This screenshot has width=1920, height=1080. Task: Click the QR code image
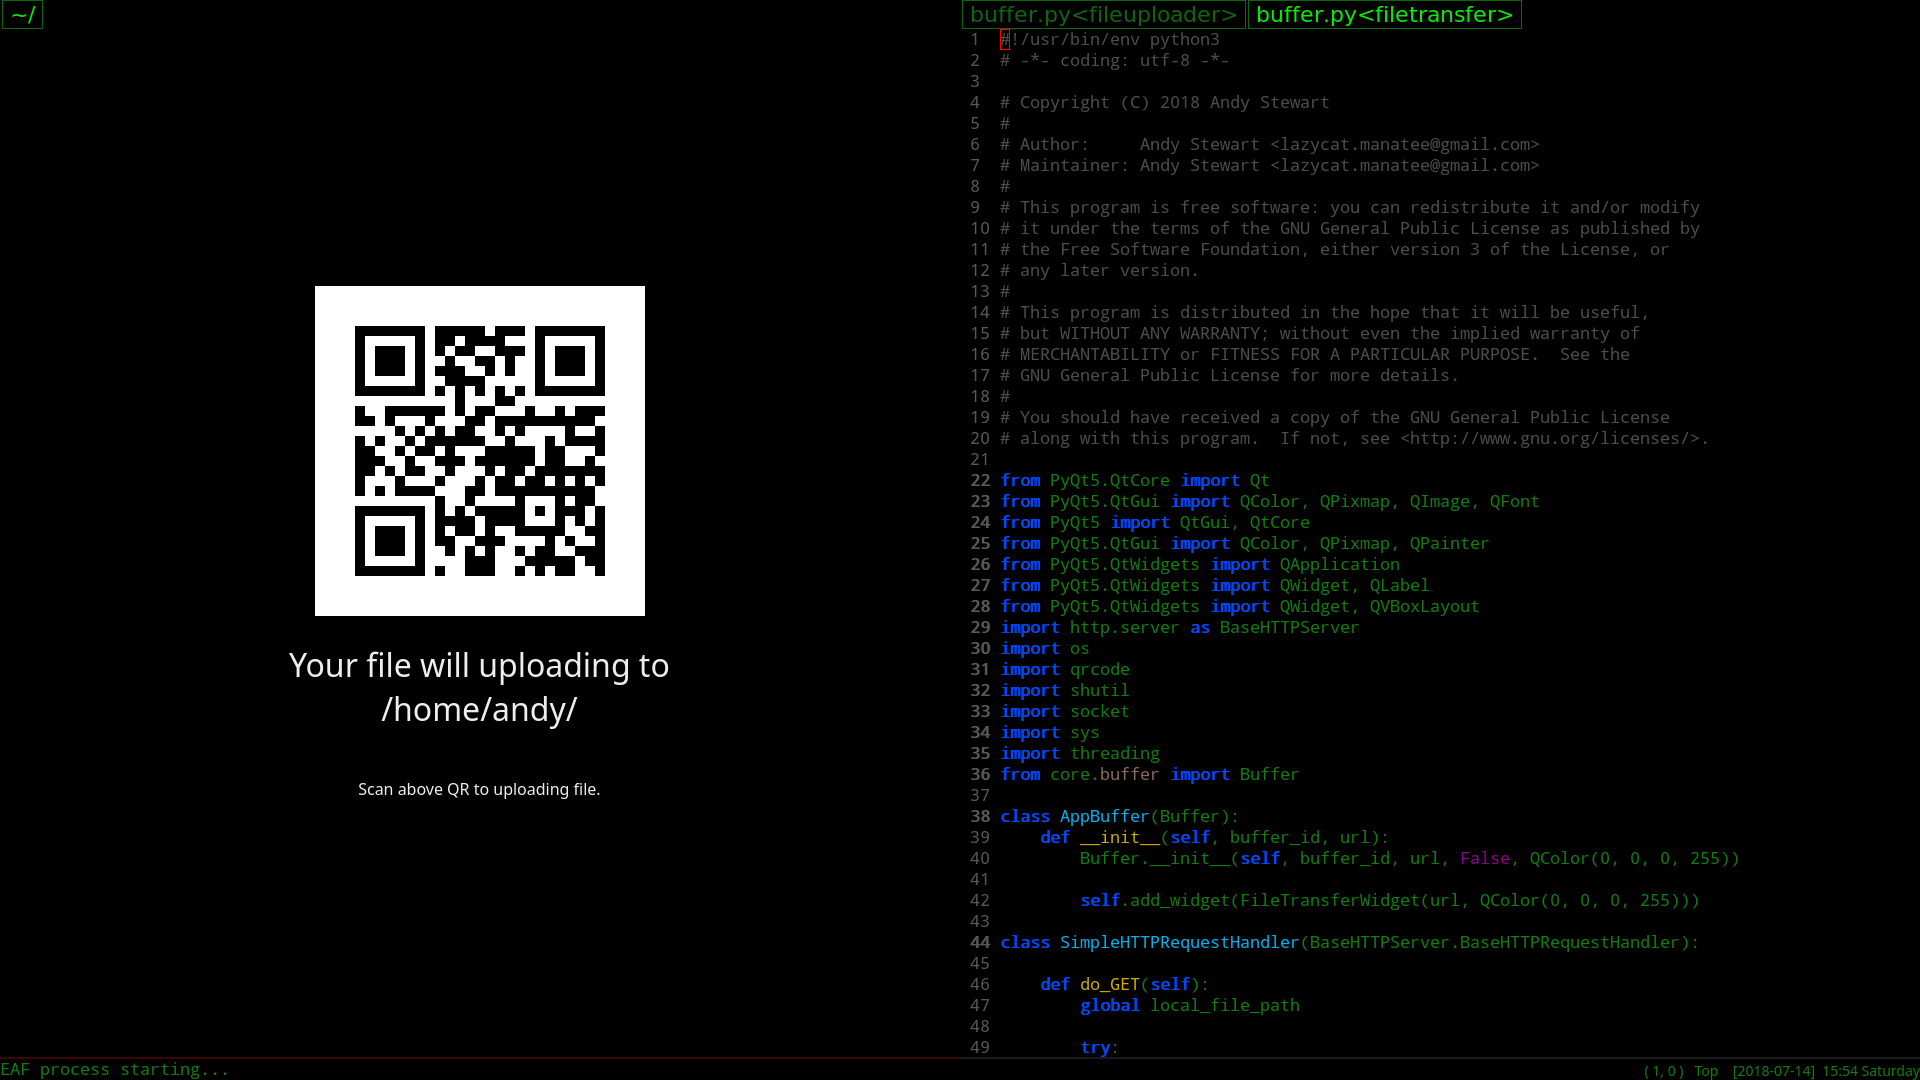480,451
